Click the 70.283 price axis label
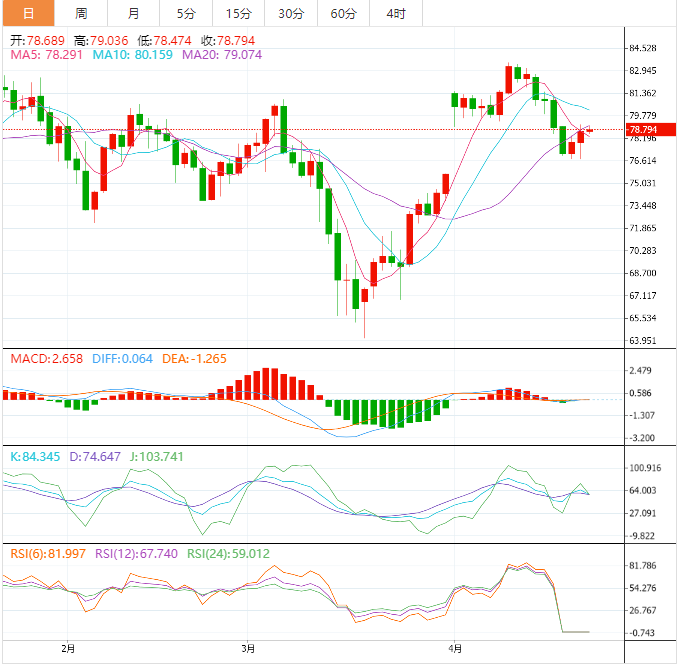Viewport: 680px width, 669px height. [x=643, y=251]
